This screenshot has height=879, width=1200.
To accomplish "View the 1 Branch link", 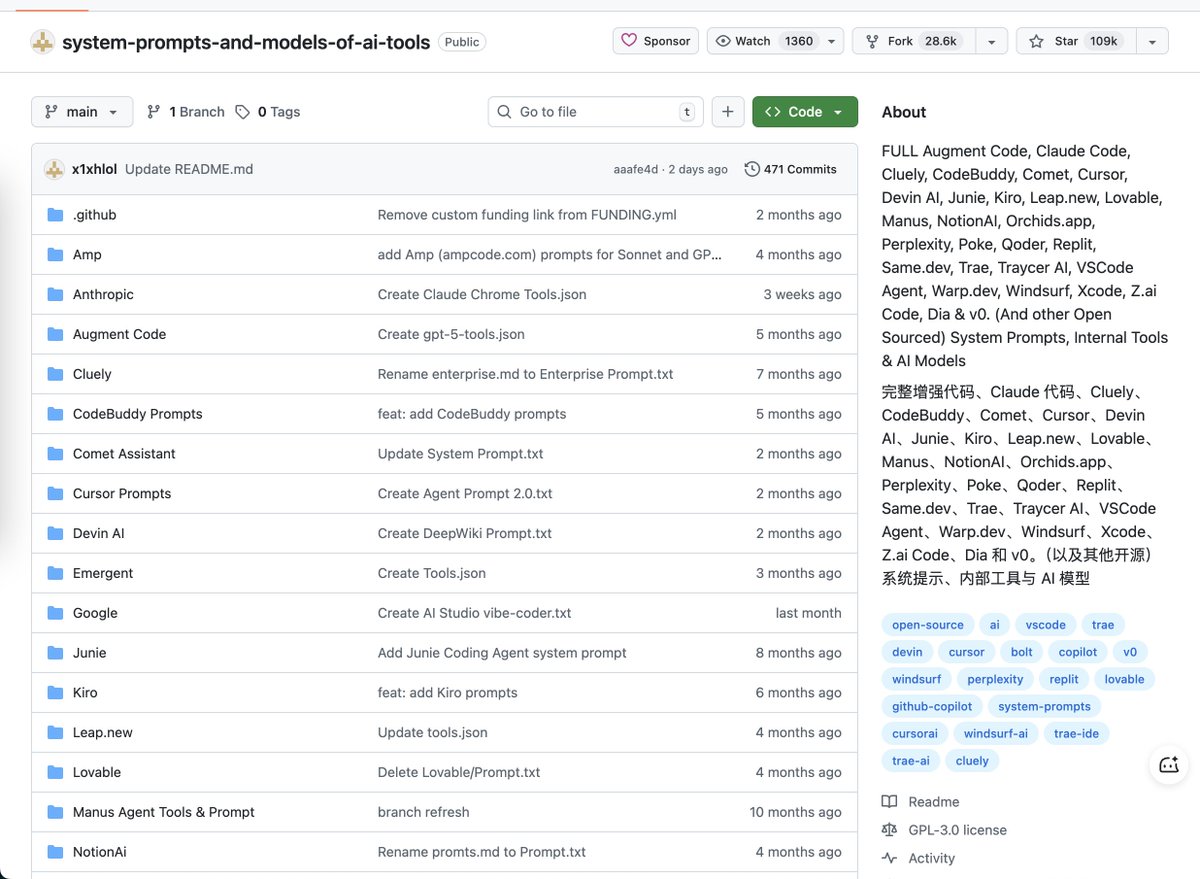I will 186,112.
